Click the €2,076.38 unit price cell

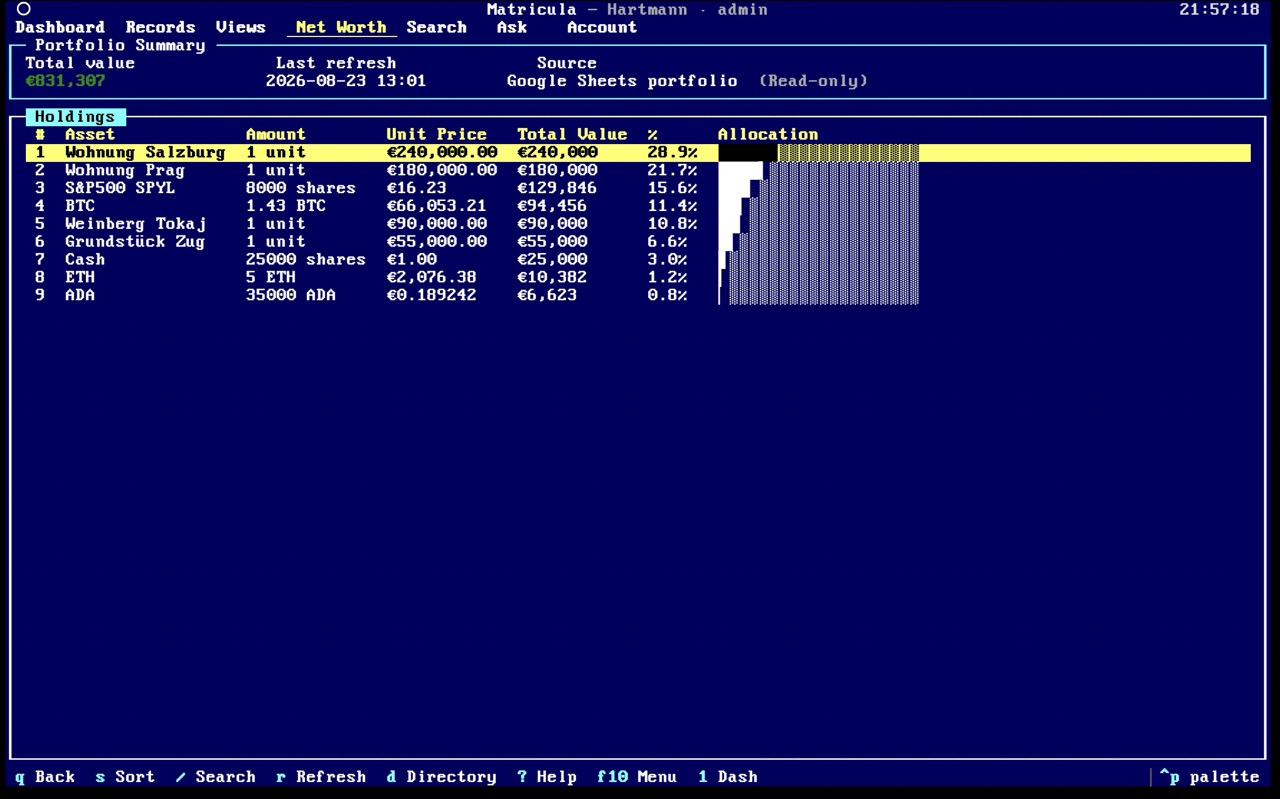(x=432, y=277)
